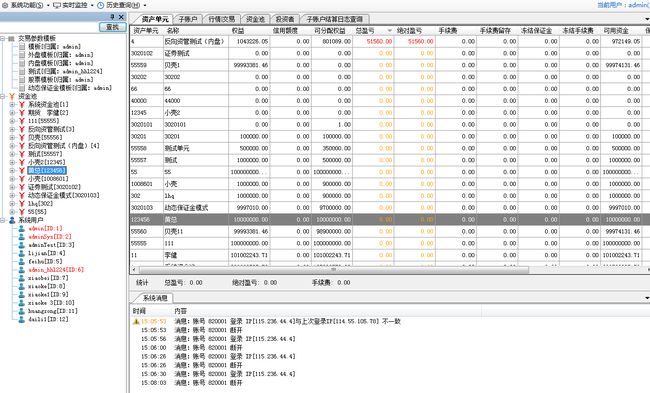Viewport: 650px width, 393px height.
Task: Select the 资产单元 tab
Action: [x=155, y=19]
